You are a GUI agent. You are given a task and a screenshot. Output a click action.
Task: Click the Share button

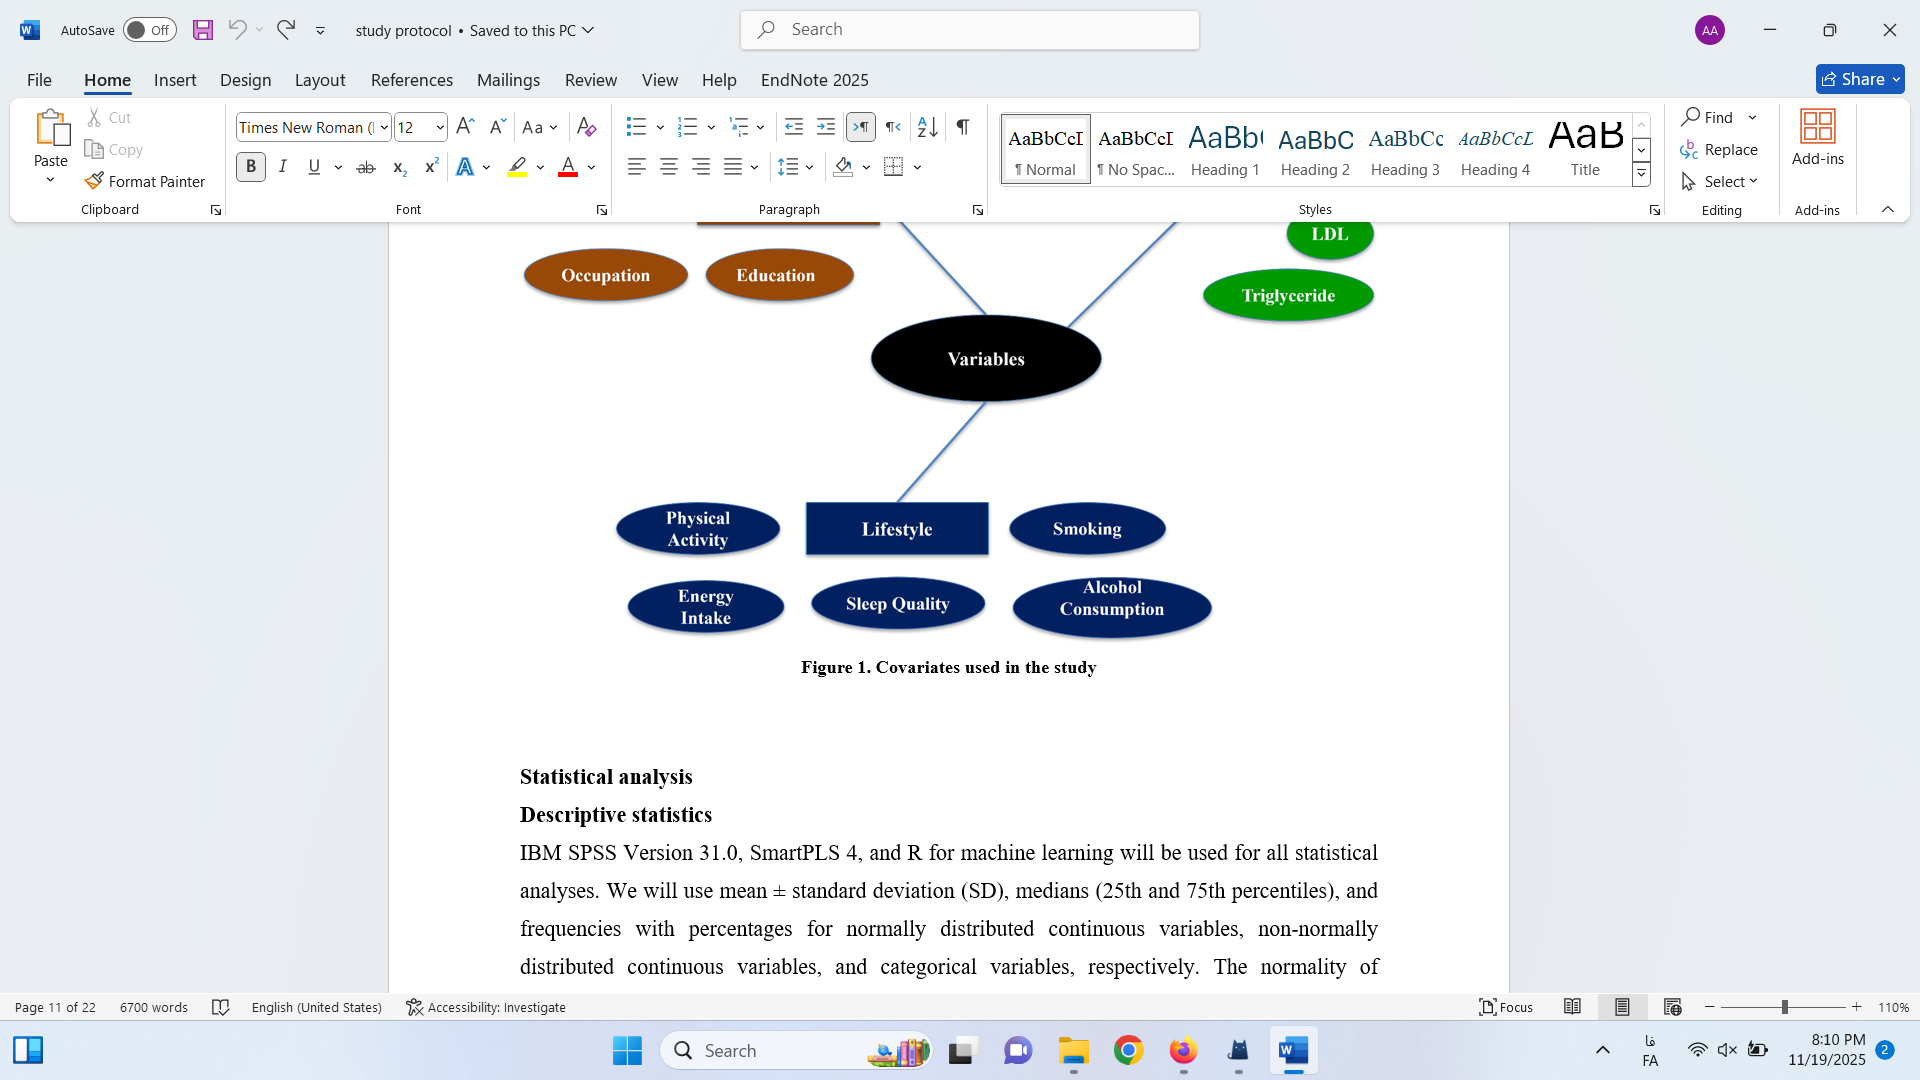[x=1852, y=79]
